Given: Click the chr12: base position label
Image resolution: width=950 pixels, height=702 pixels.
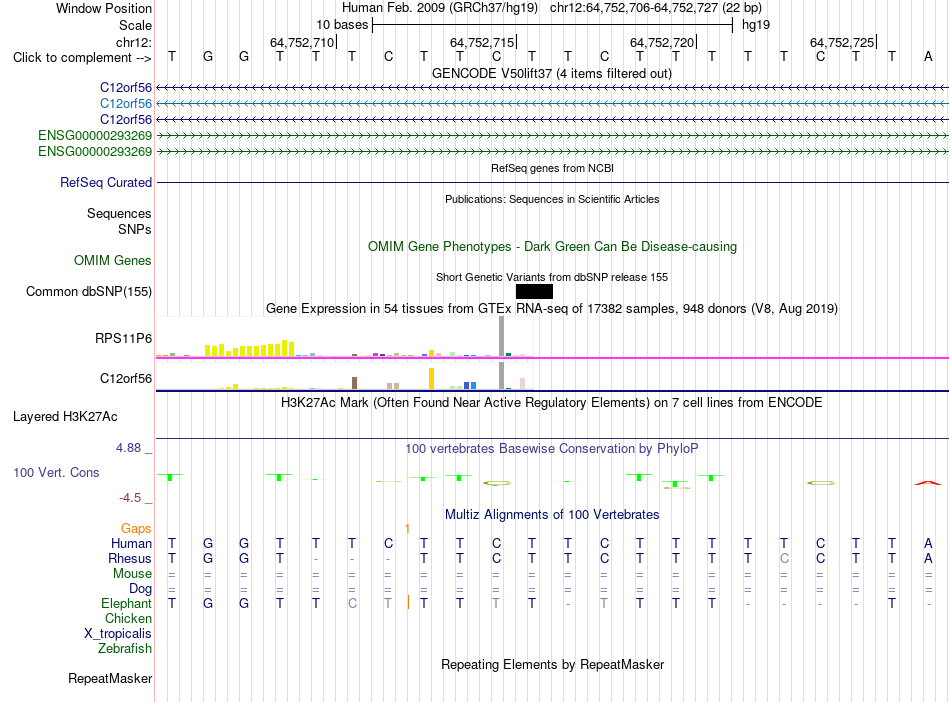Looking at the screenshot, I should tap(133, 42).
